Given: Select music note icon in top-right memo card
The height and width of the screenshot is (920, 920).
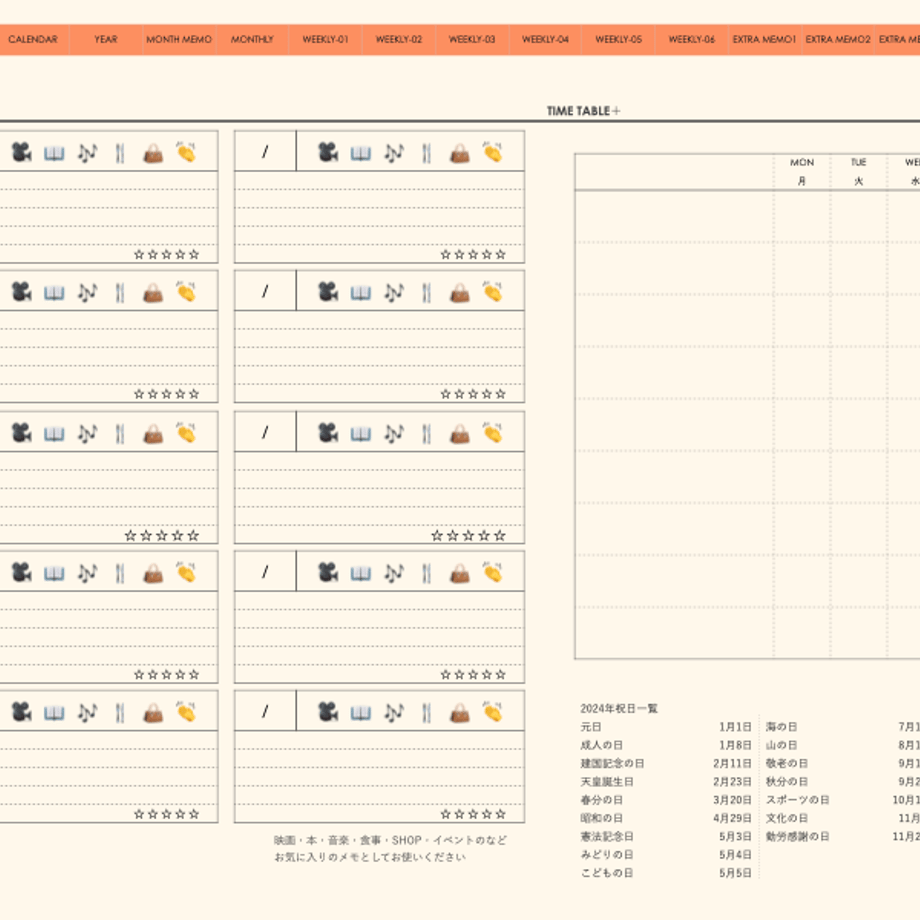Looking at the screenshot, I should [x=394, y=153].
